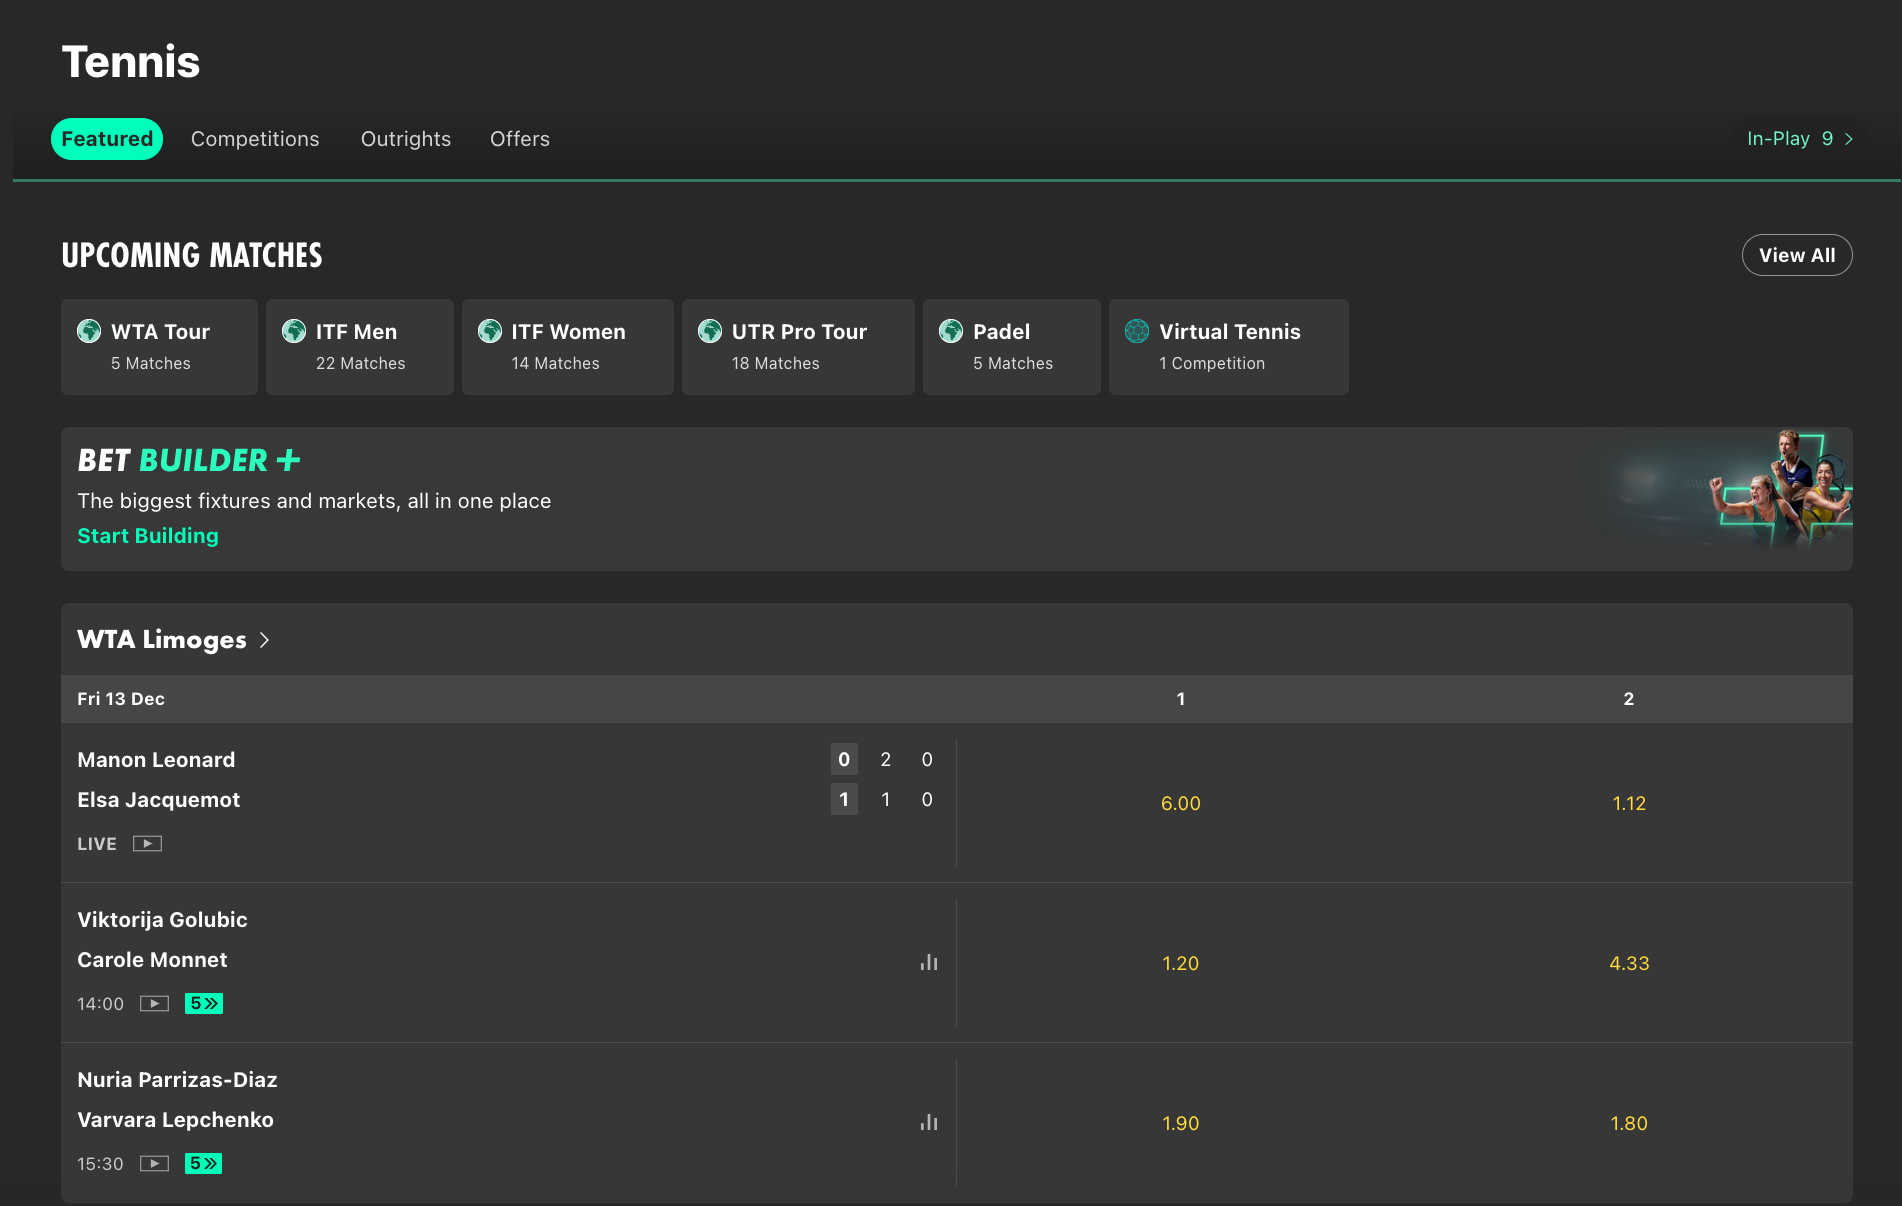
Task: Open the stream icon for the 14:00 match
Action: [x=155, y=1004]
